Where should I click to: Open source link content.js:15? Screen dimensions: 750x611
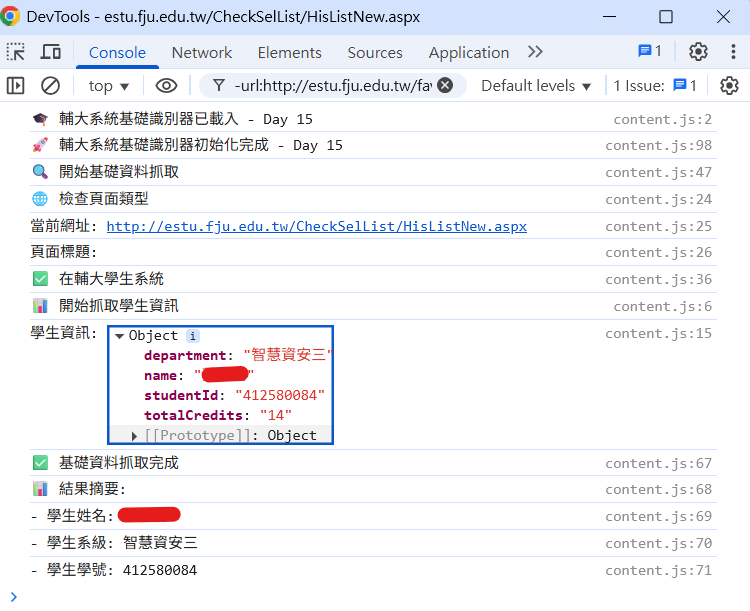click(659, 333)
